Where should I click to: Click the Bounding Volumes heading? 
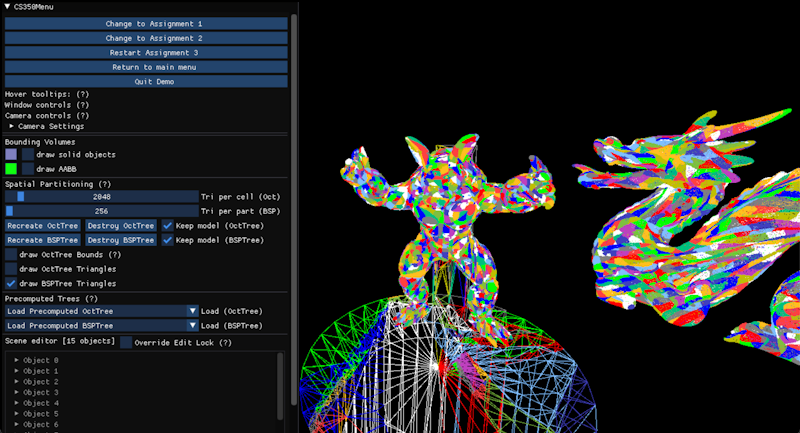[40, 142]
